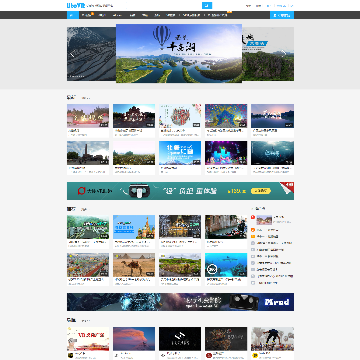
Task: Open the factory smokestack video thumbnail
Action: 88,153
